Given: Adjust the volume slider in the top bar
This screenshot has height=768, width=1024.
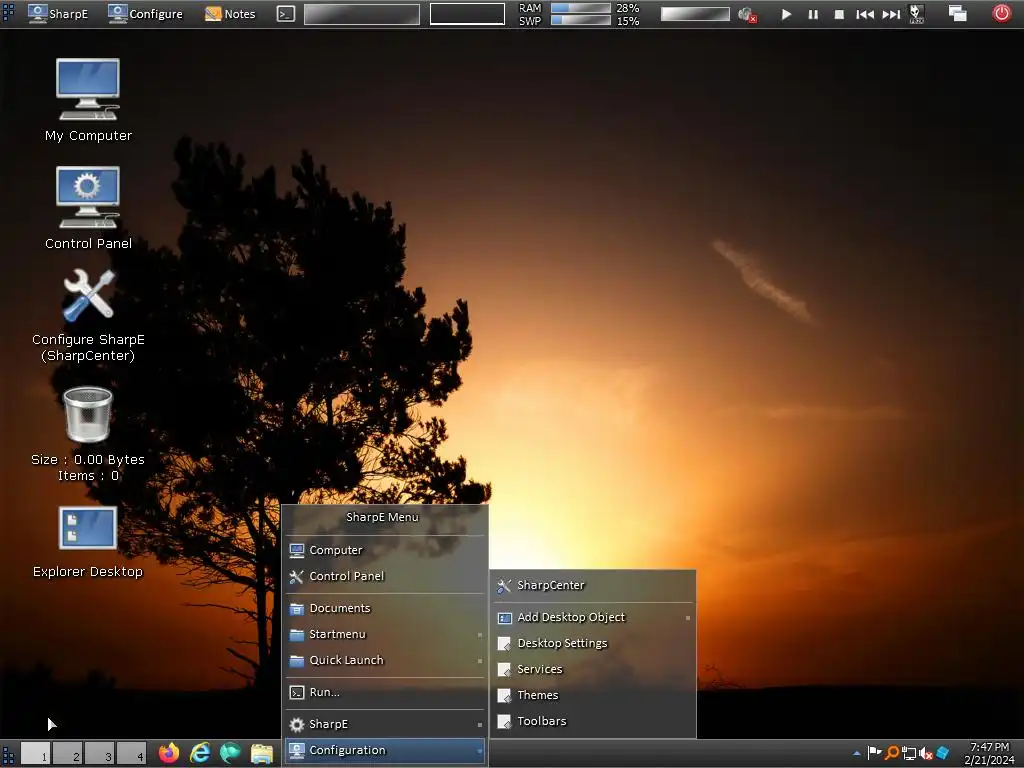Looking at the screenshot, I should [x=695, y=14].
